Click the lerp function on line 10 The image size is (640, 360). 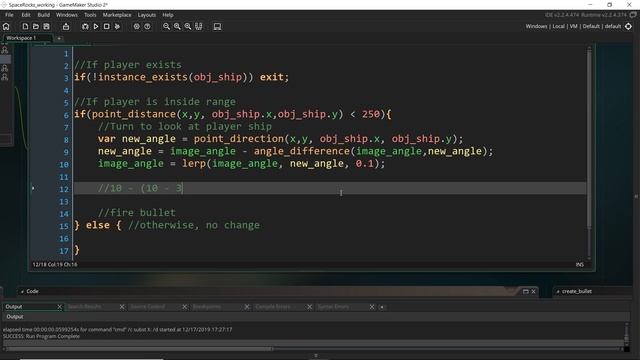[x=194, y=164]
